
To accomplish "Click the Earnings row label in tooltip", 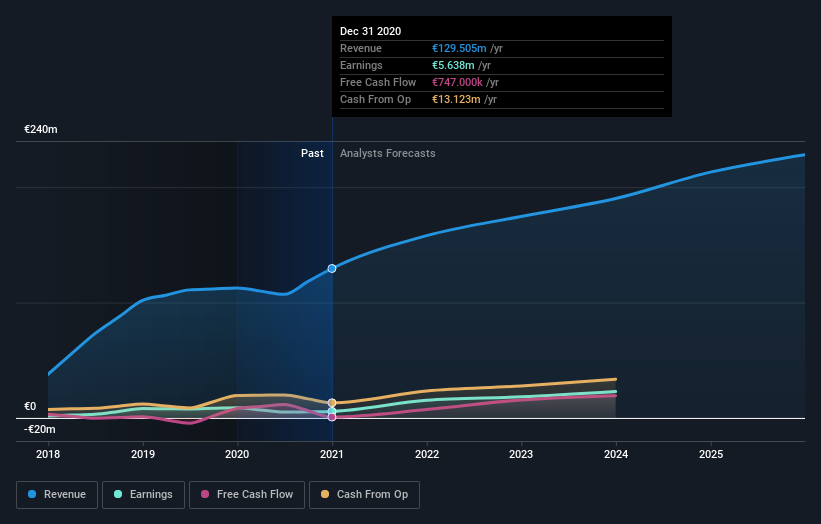I will [x=361, y=65].
